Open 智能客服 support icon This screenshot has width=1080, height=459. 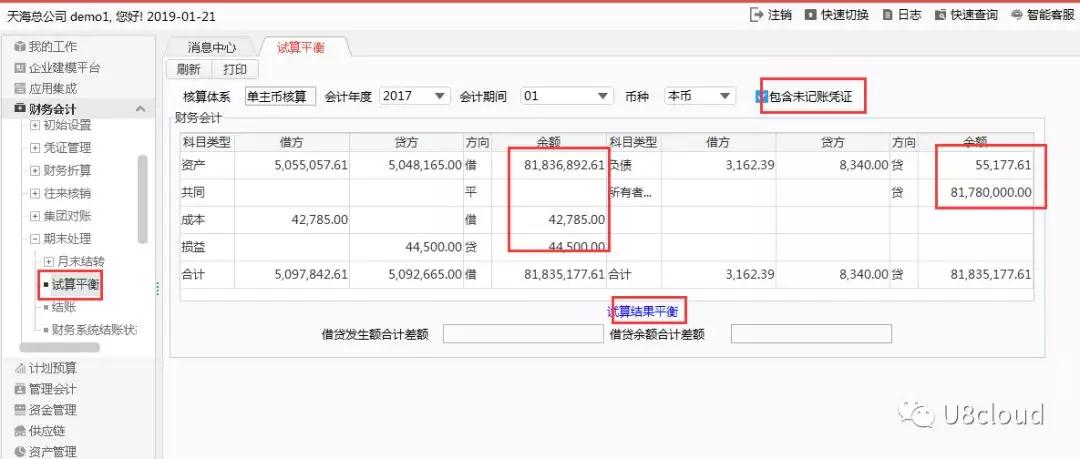[1017, 14]
